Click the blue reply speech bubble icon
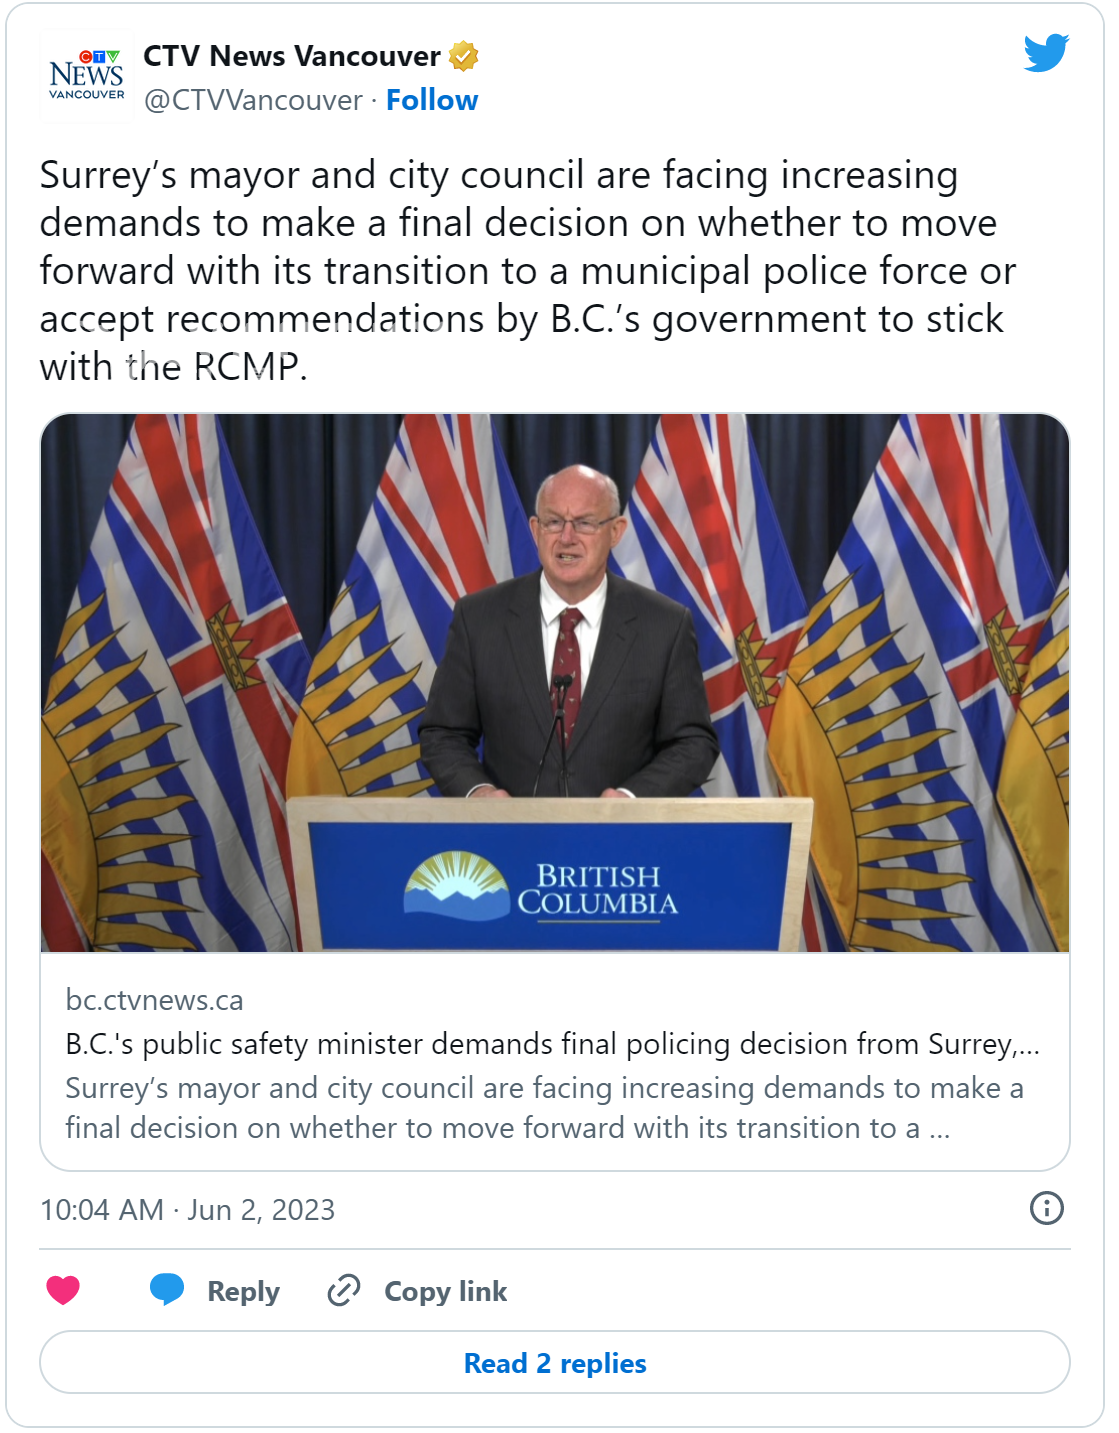The image size is (1119, 1433). (x=167, y=1290)
